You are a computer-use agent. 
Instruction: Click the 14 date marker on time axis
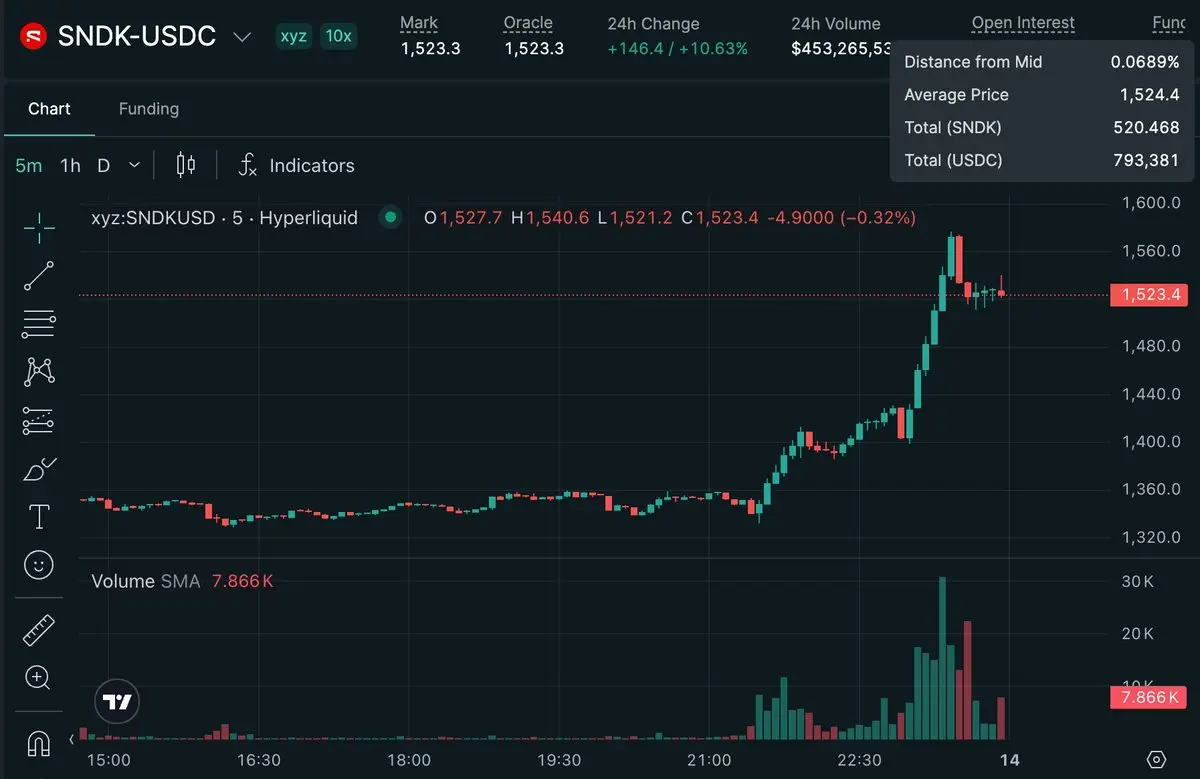[1010, 760]
